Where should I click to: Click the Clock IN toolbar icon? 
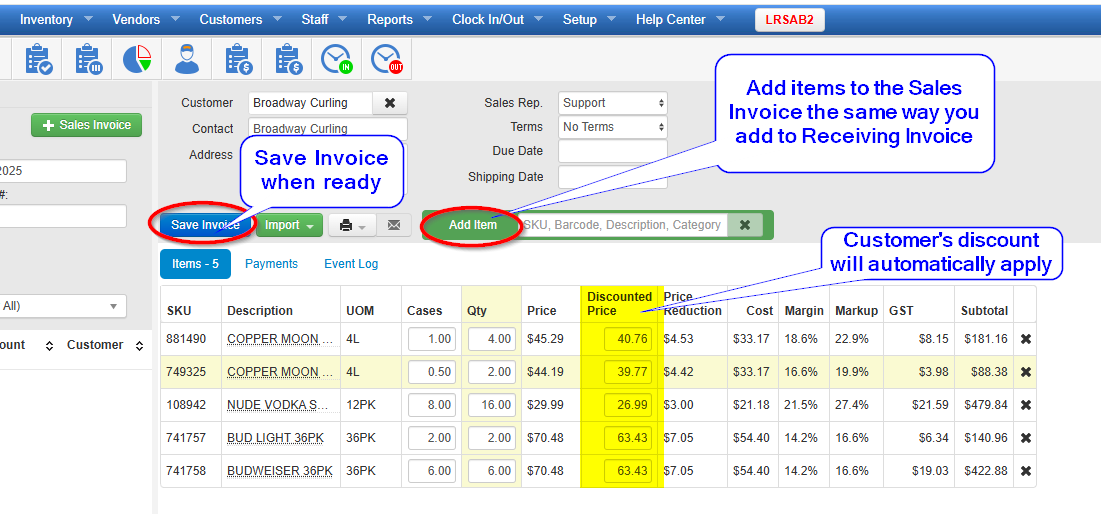(337, 60)
